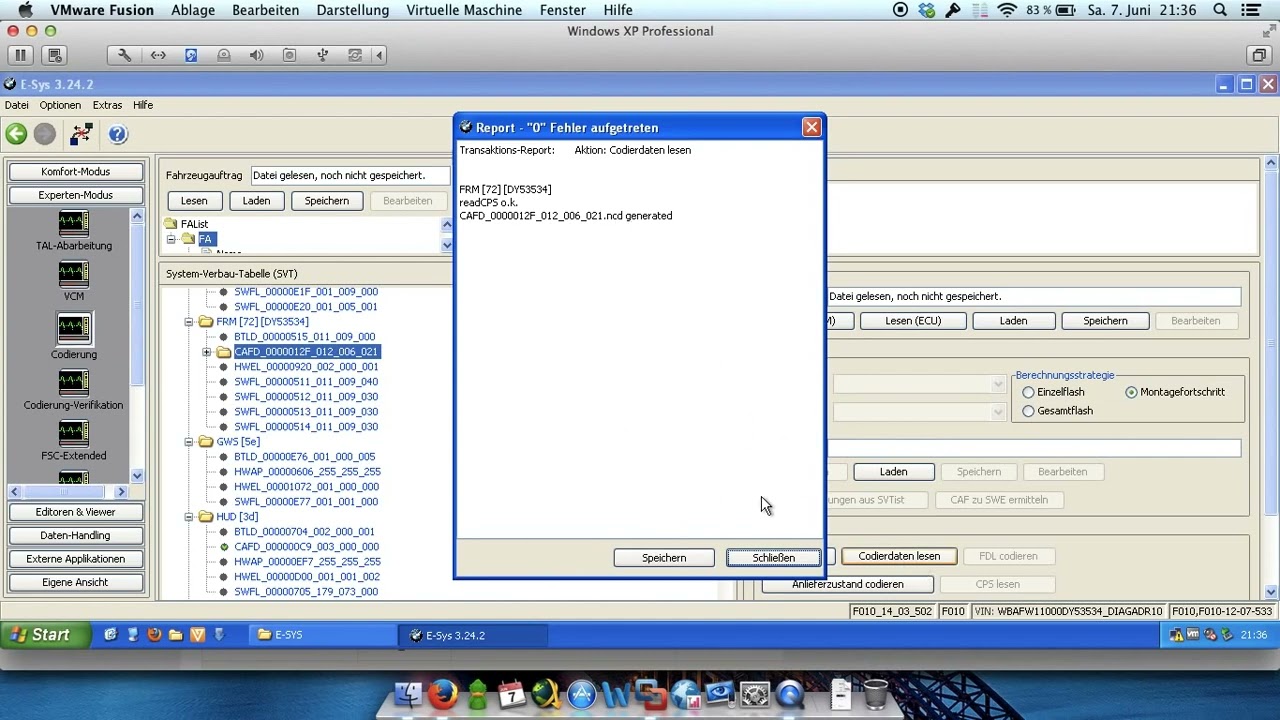Viewport: 1280px width, 720px height.
Task: Open the Externe Applikationen section
Action: click(x=76, y=559)
